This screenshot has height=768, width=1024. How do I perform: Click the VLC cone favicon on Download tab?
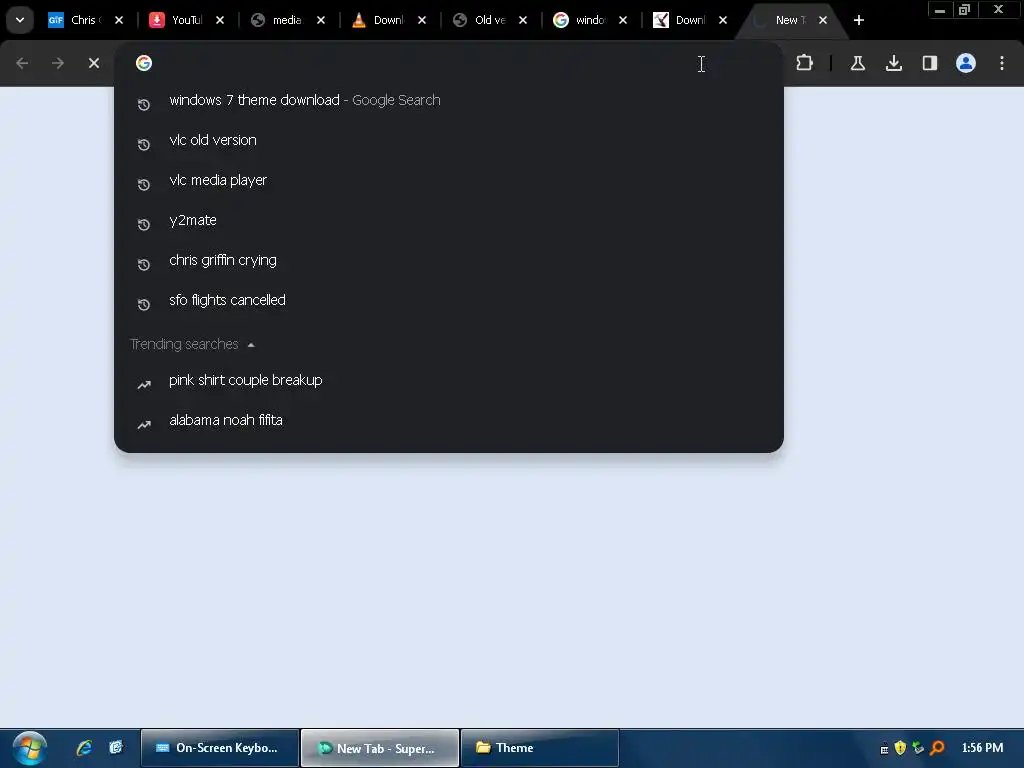coord(359,20)
